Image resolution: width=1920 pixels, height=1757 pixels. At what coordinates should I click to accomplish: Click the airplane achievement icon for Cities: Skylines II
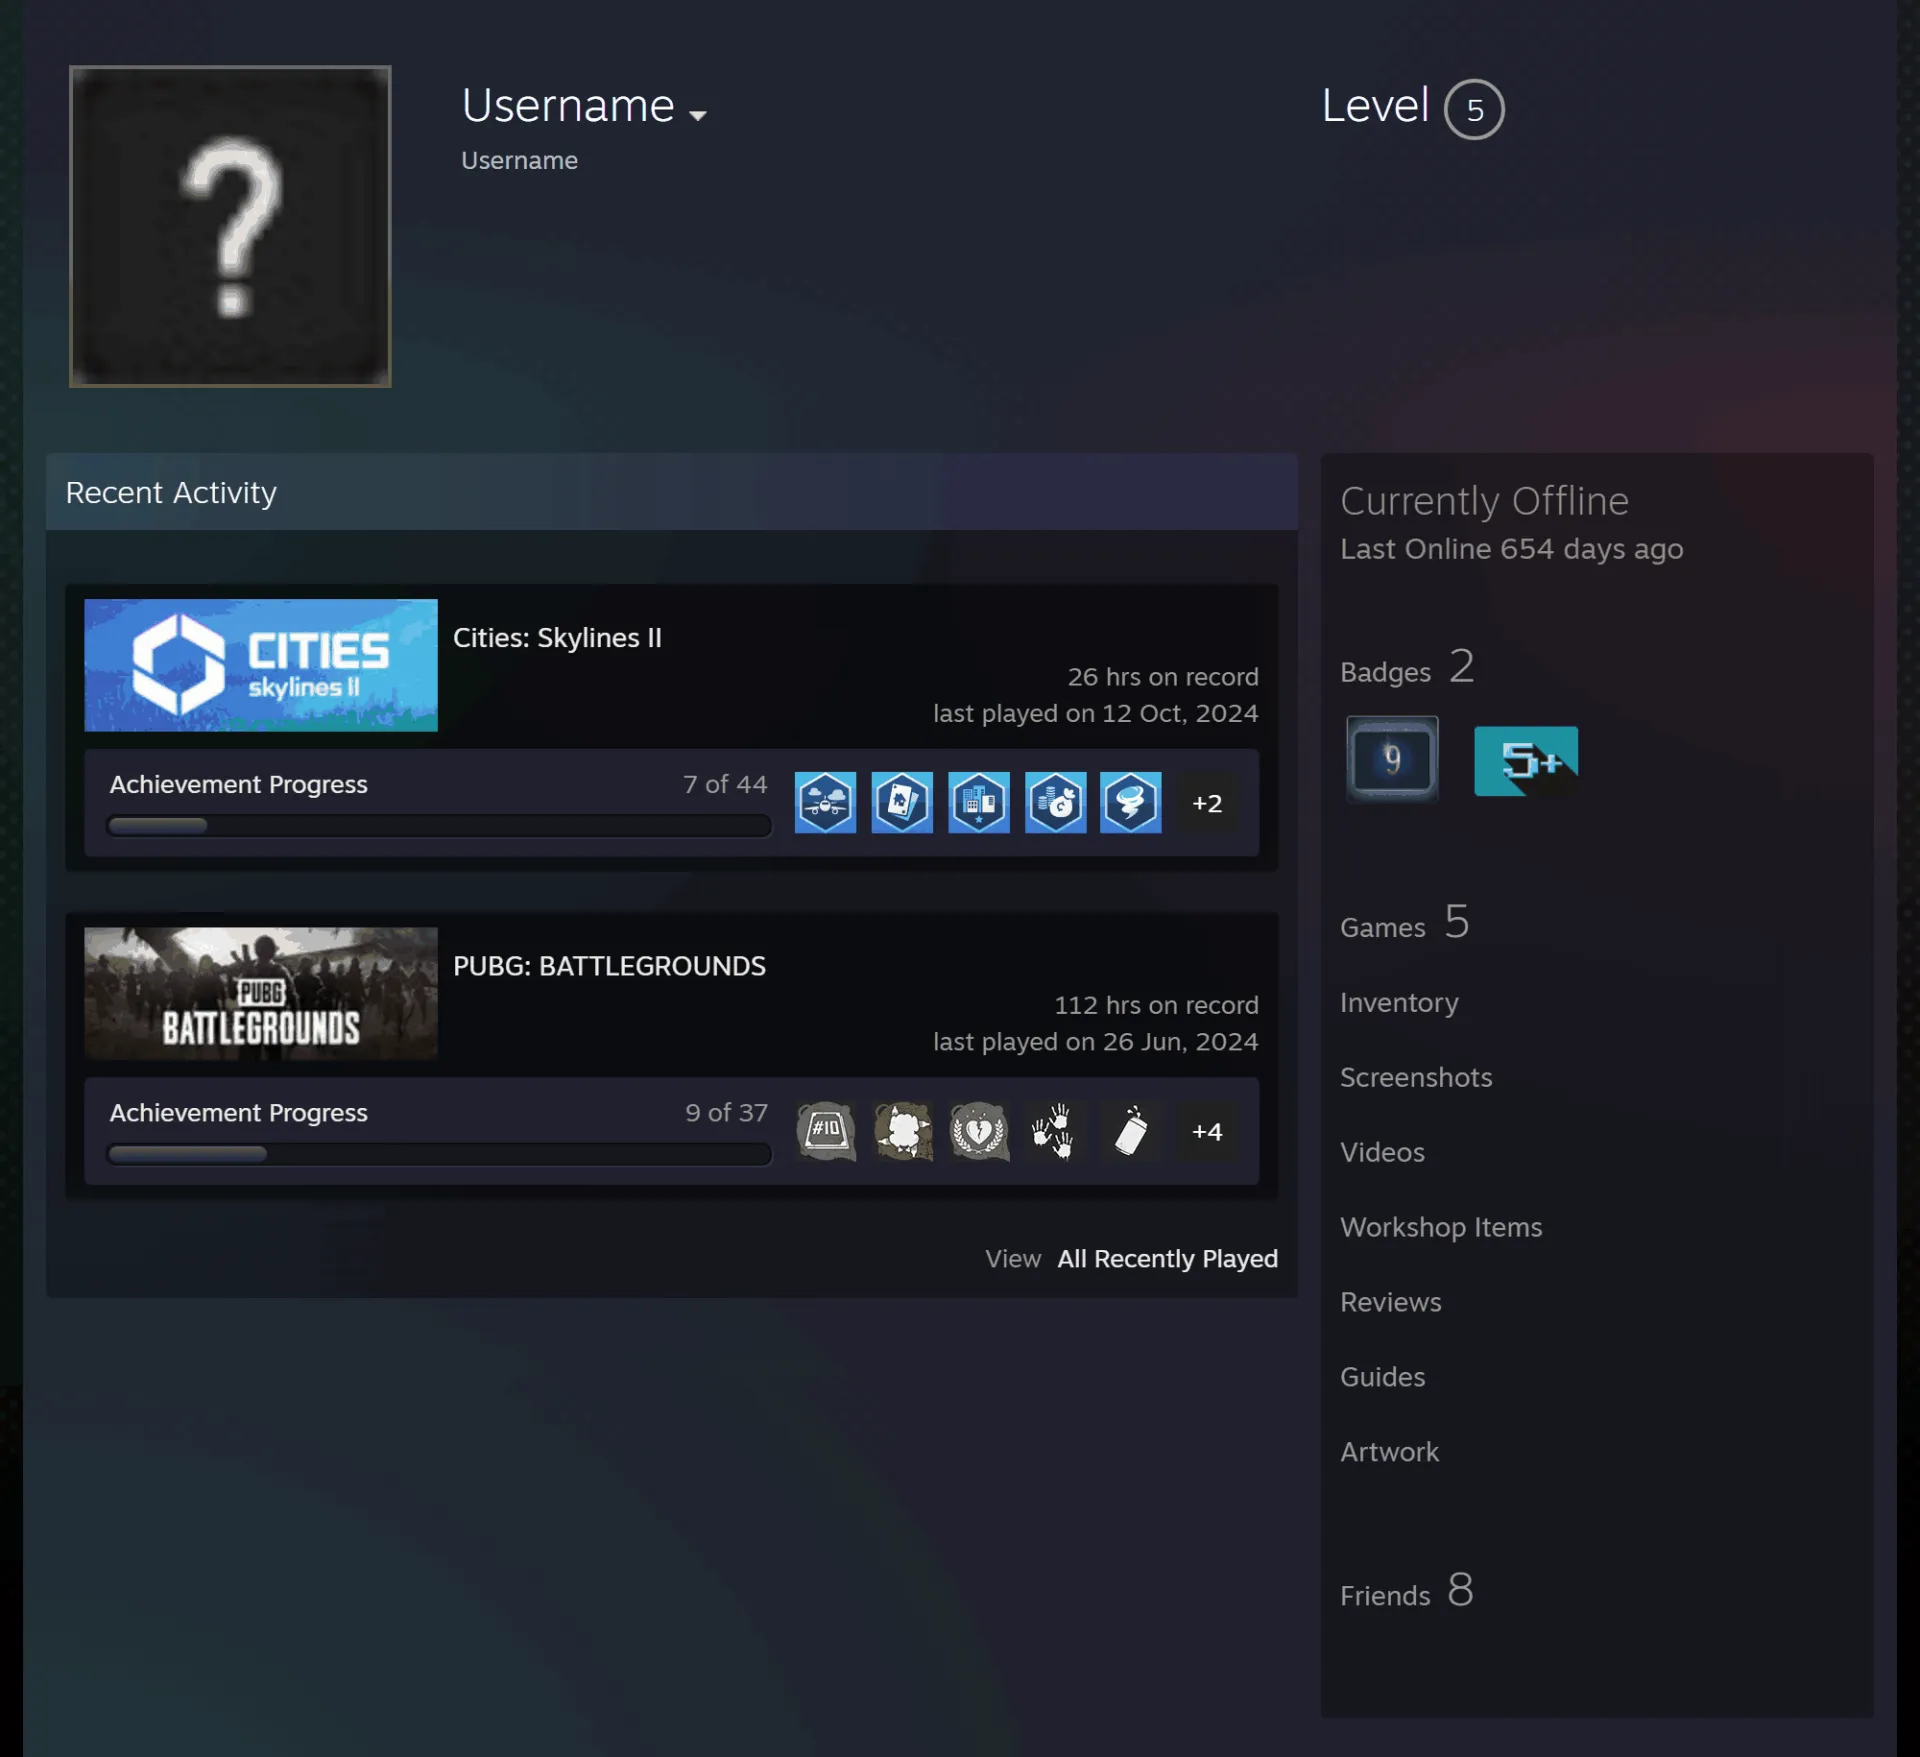click(825, 802)
